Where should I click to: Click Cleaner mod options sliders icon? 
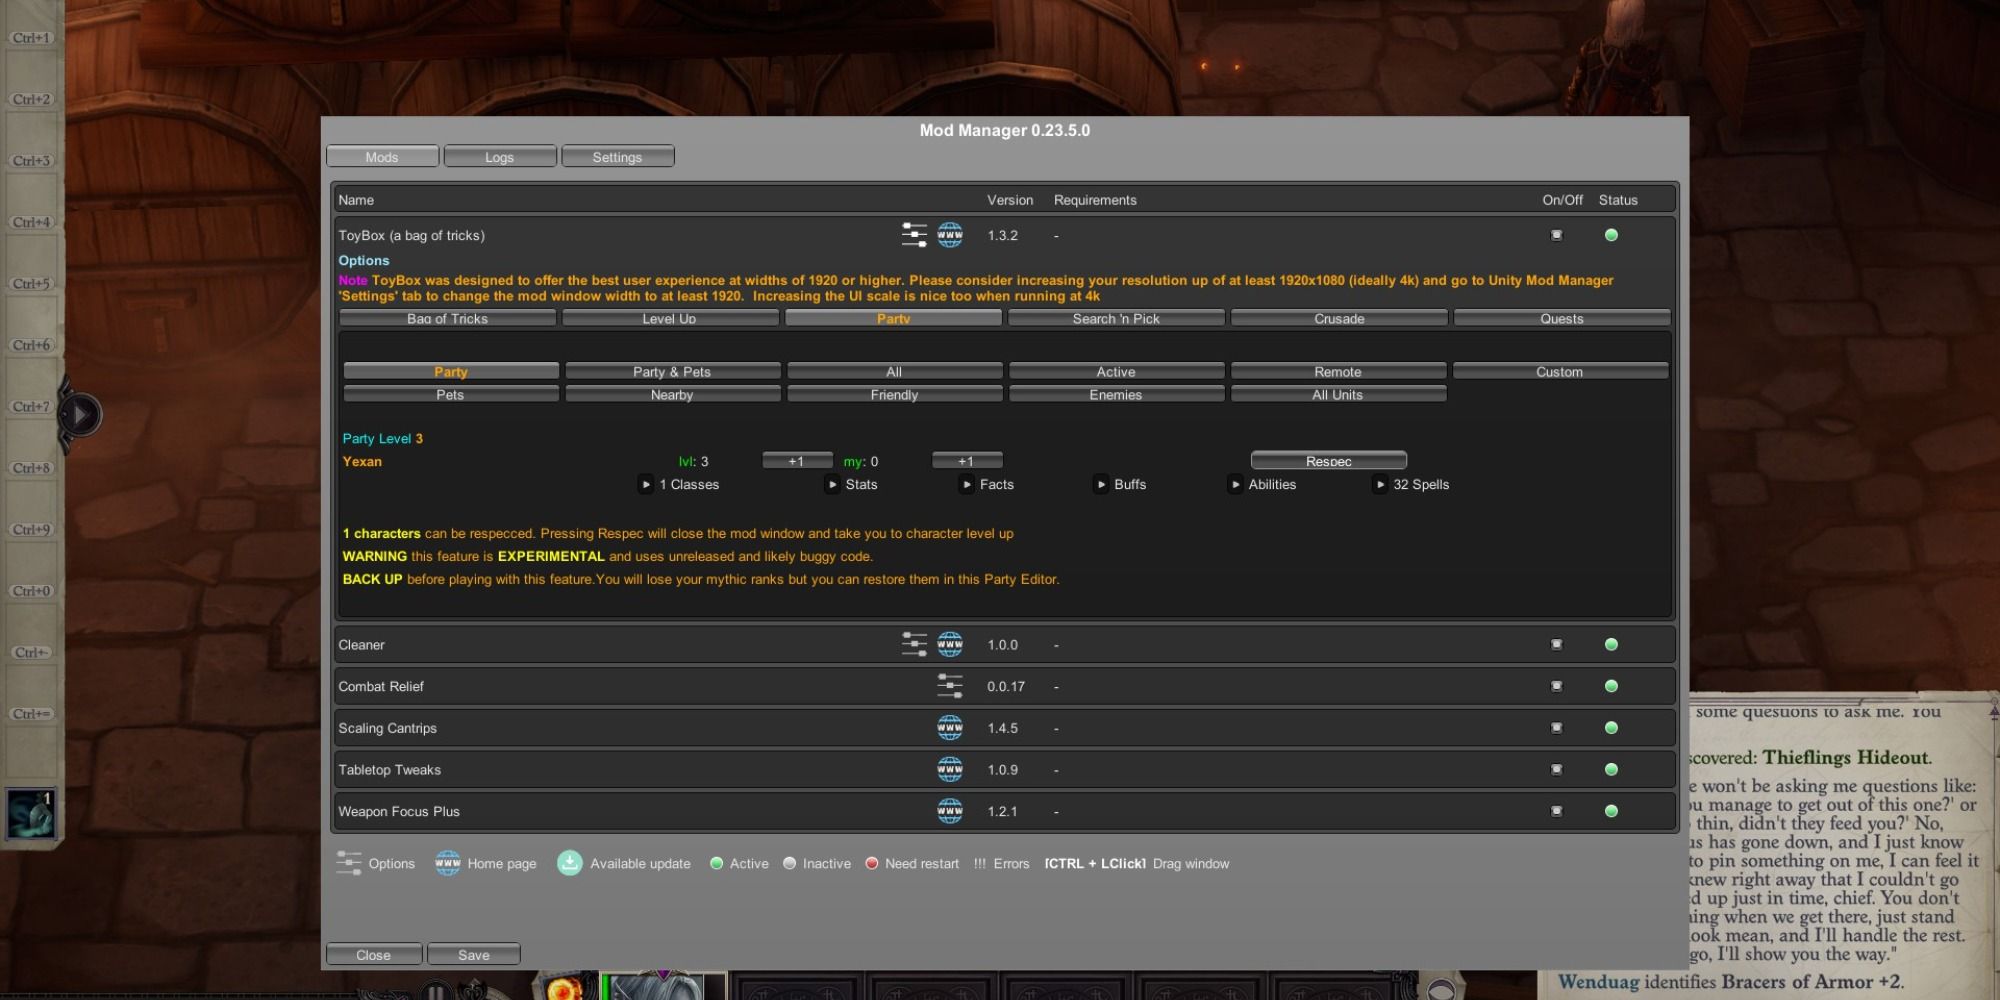click(914, 644)
